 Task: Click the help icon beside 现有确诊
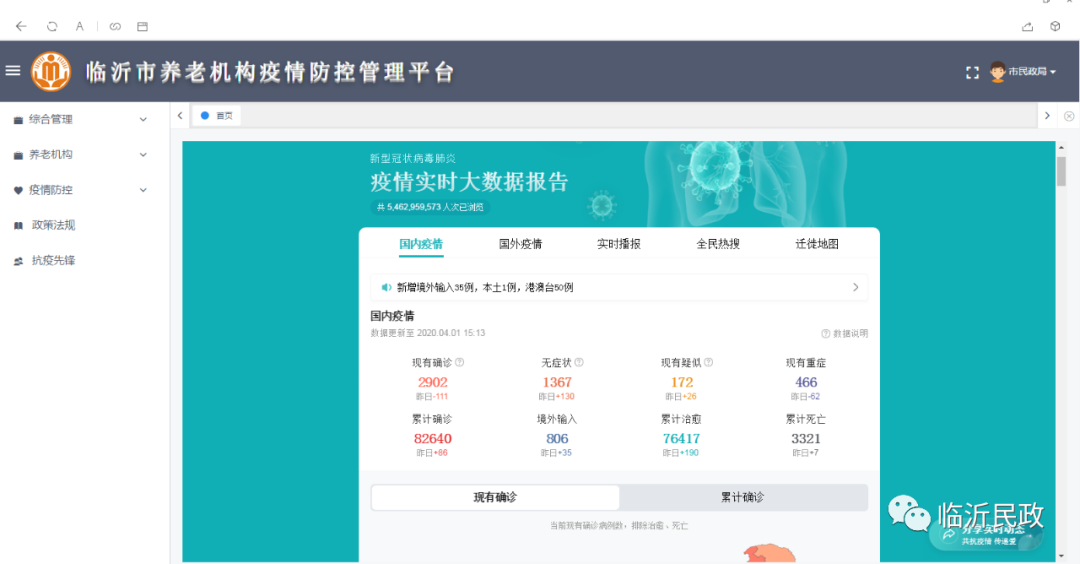tap(459, 363)
